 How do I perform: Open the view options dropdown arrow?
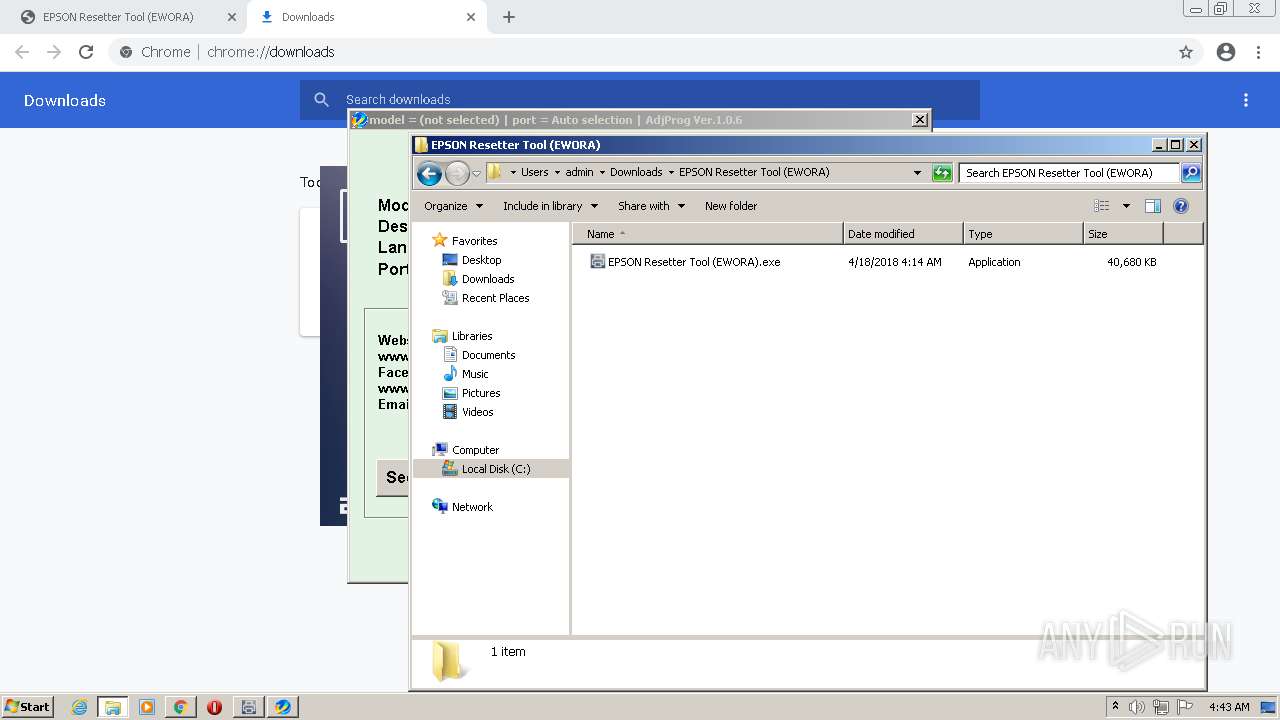pos(1126,206)
